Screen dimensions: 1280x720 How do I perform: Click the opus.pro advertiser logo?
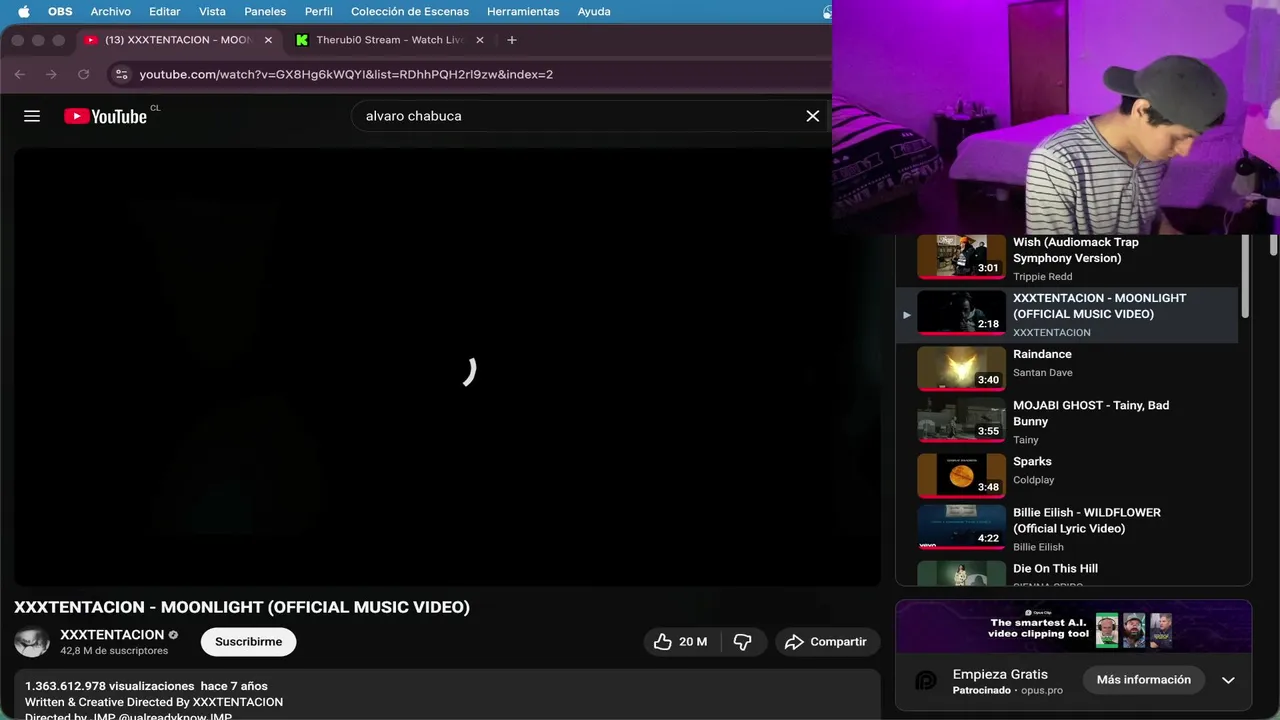(926, 680)
